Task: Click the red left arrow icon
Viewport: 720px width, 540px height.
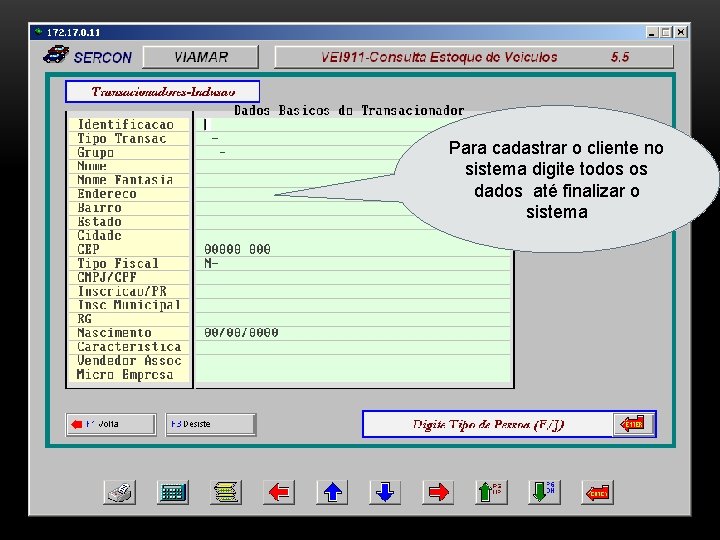Action: (x=279, y=492)
